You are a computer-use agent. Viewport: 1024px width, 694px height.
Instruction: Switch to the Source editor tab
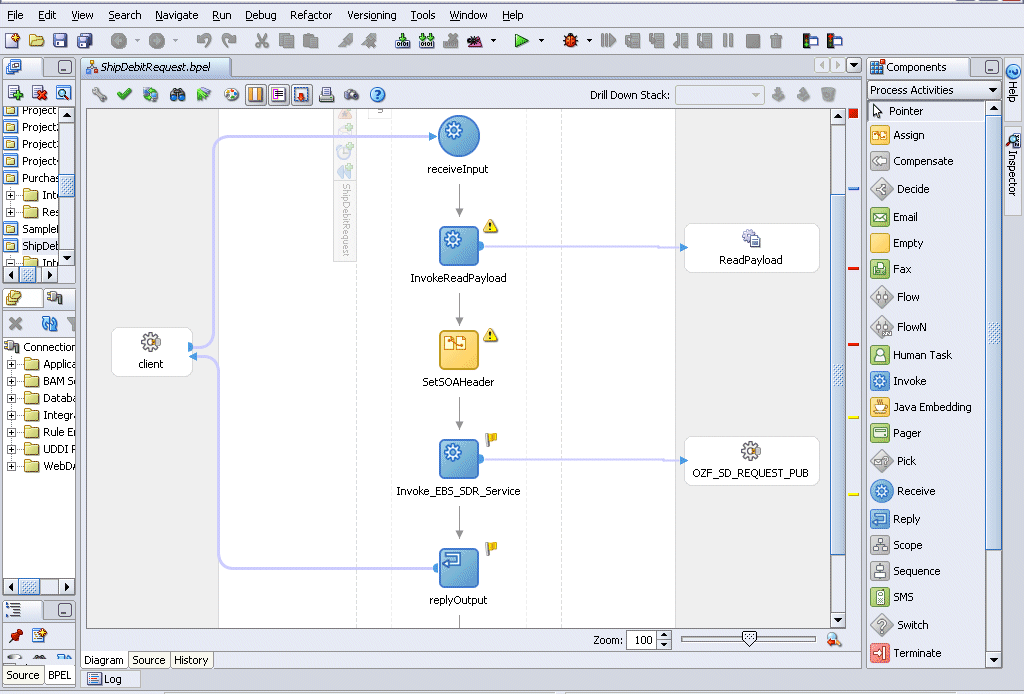(x=149, y=660)
